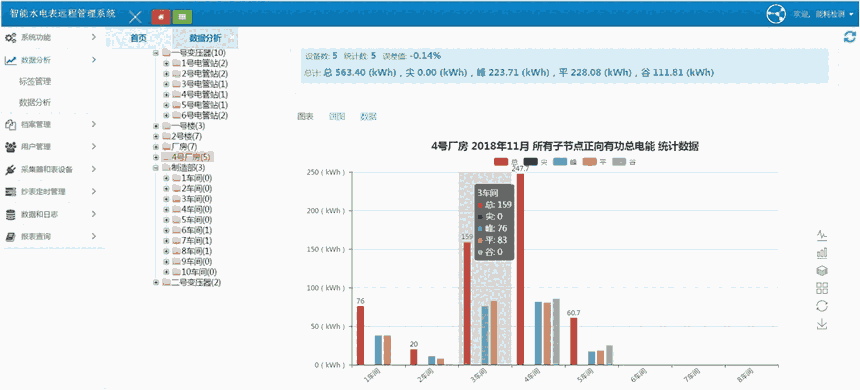Image resolution: width=860 pixels, height=390 pixels.
Task: Toggle the 峰 legend series
Action: (565, 162)
